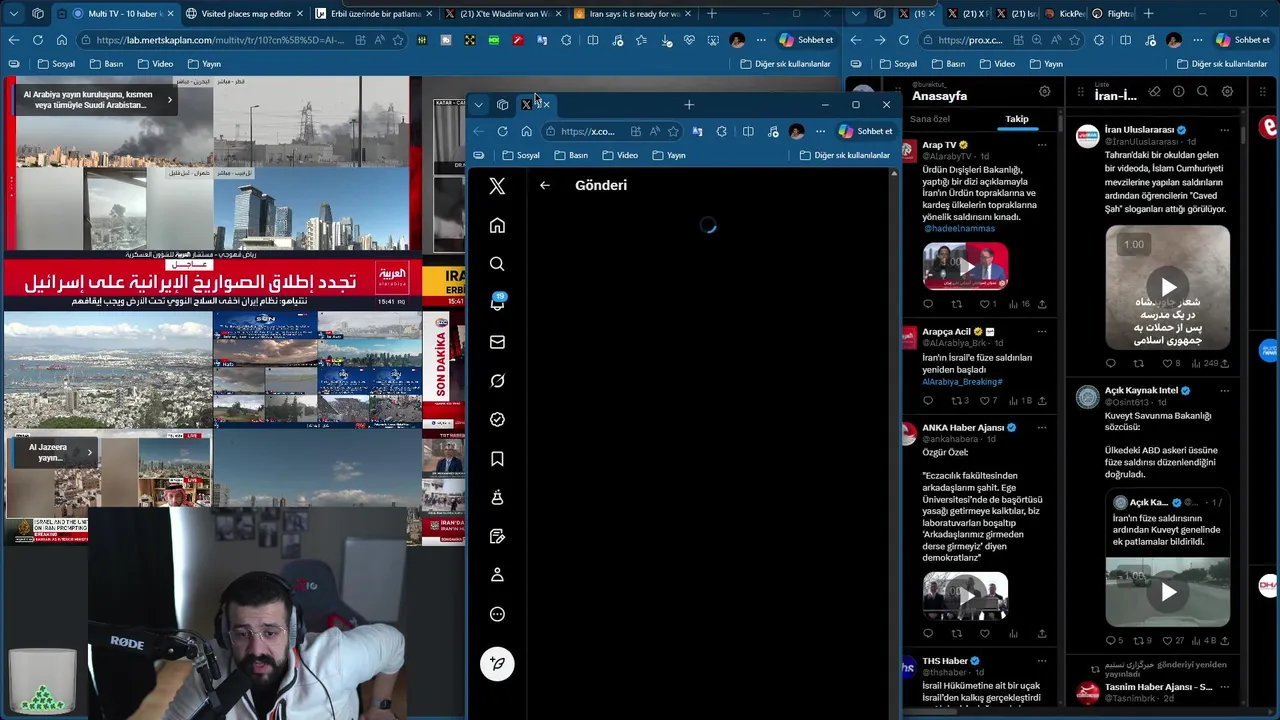Switch to Visited places map editor tab

(245, 14)
